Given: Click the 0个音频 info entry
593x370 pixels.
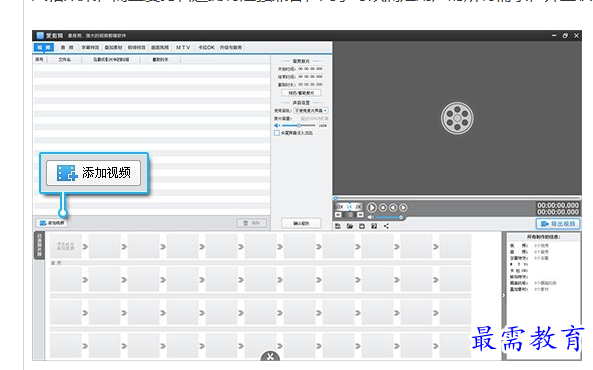Looking at the screenshot, I should 541,252.
